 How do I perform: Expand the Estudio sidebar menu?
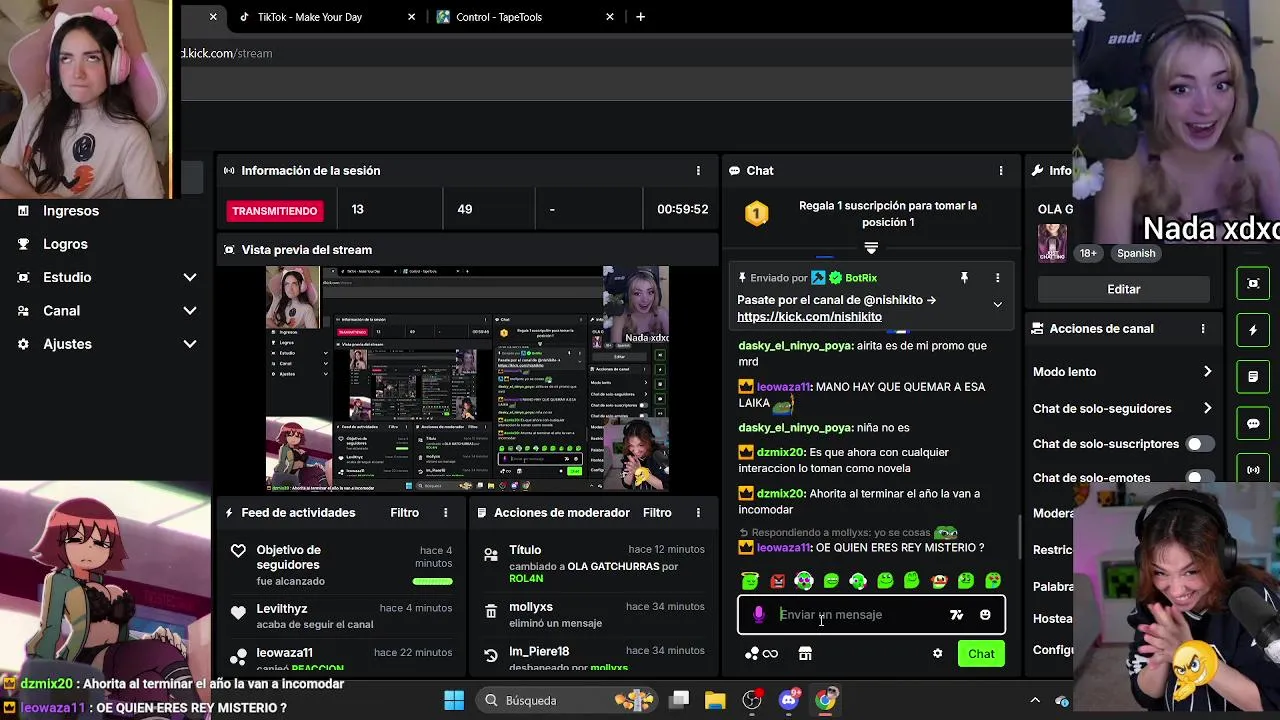(x=107, y=277)
